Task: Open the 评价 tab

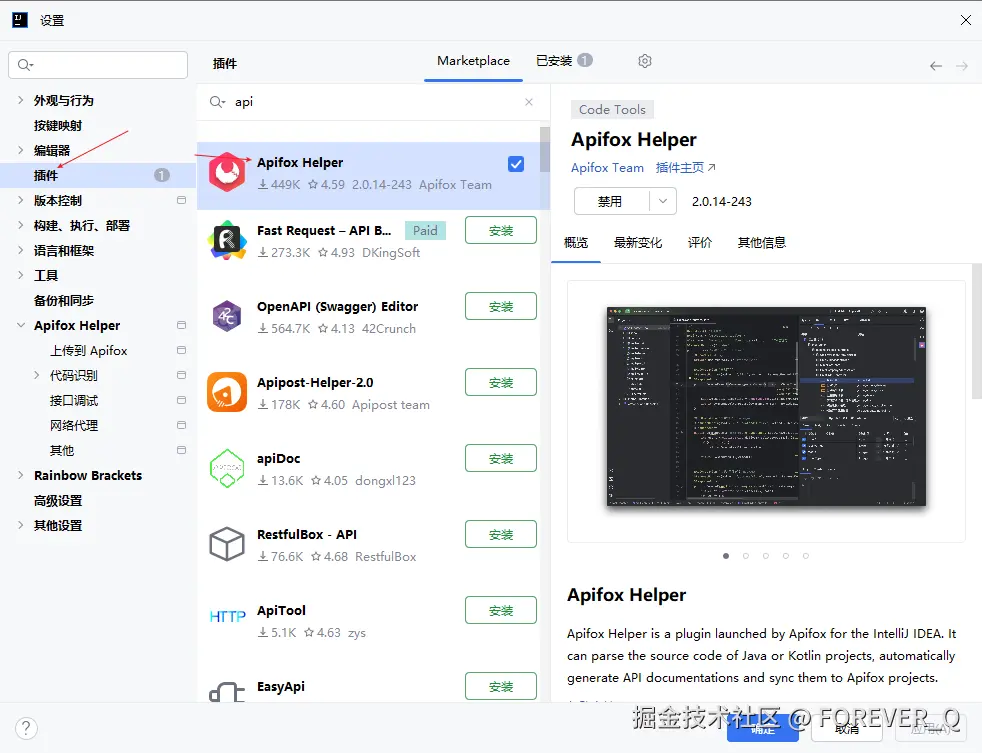Action: click(x=700, y=242)
